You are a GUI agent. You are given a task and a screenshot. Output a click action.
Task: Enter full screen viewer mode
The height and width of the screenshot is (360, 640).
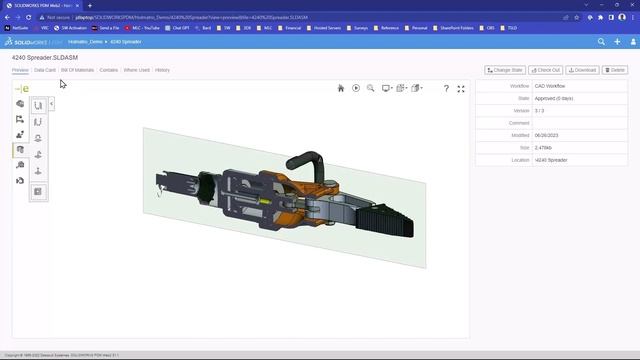[x=461, y=89]
